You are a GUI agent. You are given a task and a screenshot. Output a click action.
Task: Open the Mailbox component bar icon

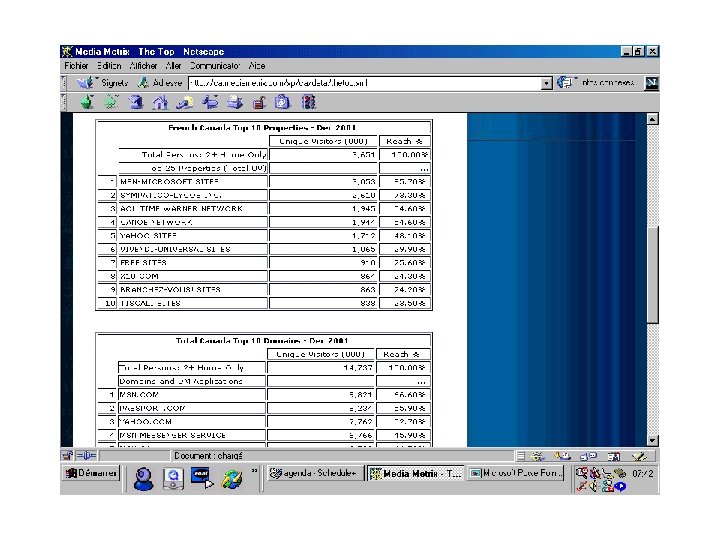click(562, 456)
